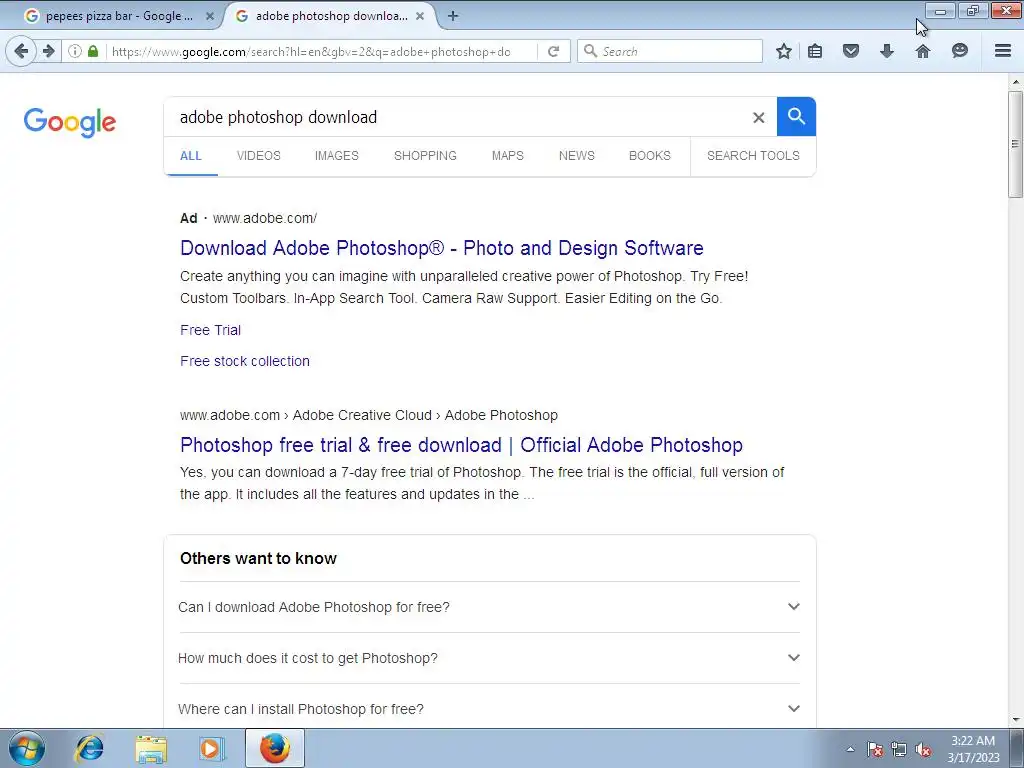
Task: Click the 'www.adobe.com/' ad URL text
Action: pos(264,218)
